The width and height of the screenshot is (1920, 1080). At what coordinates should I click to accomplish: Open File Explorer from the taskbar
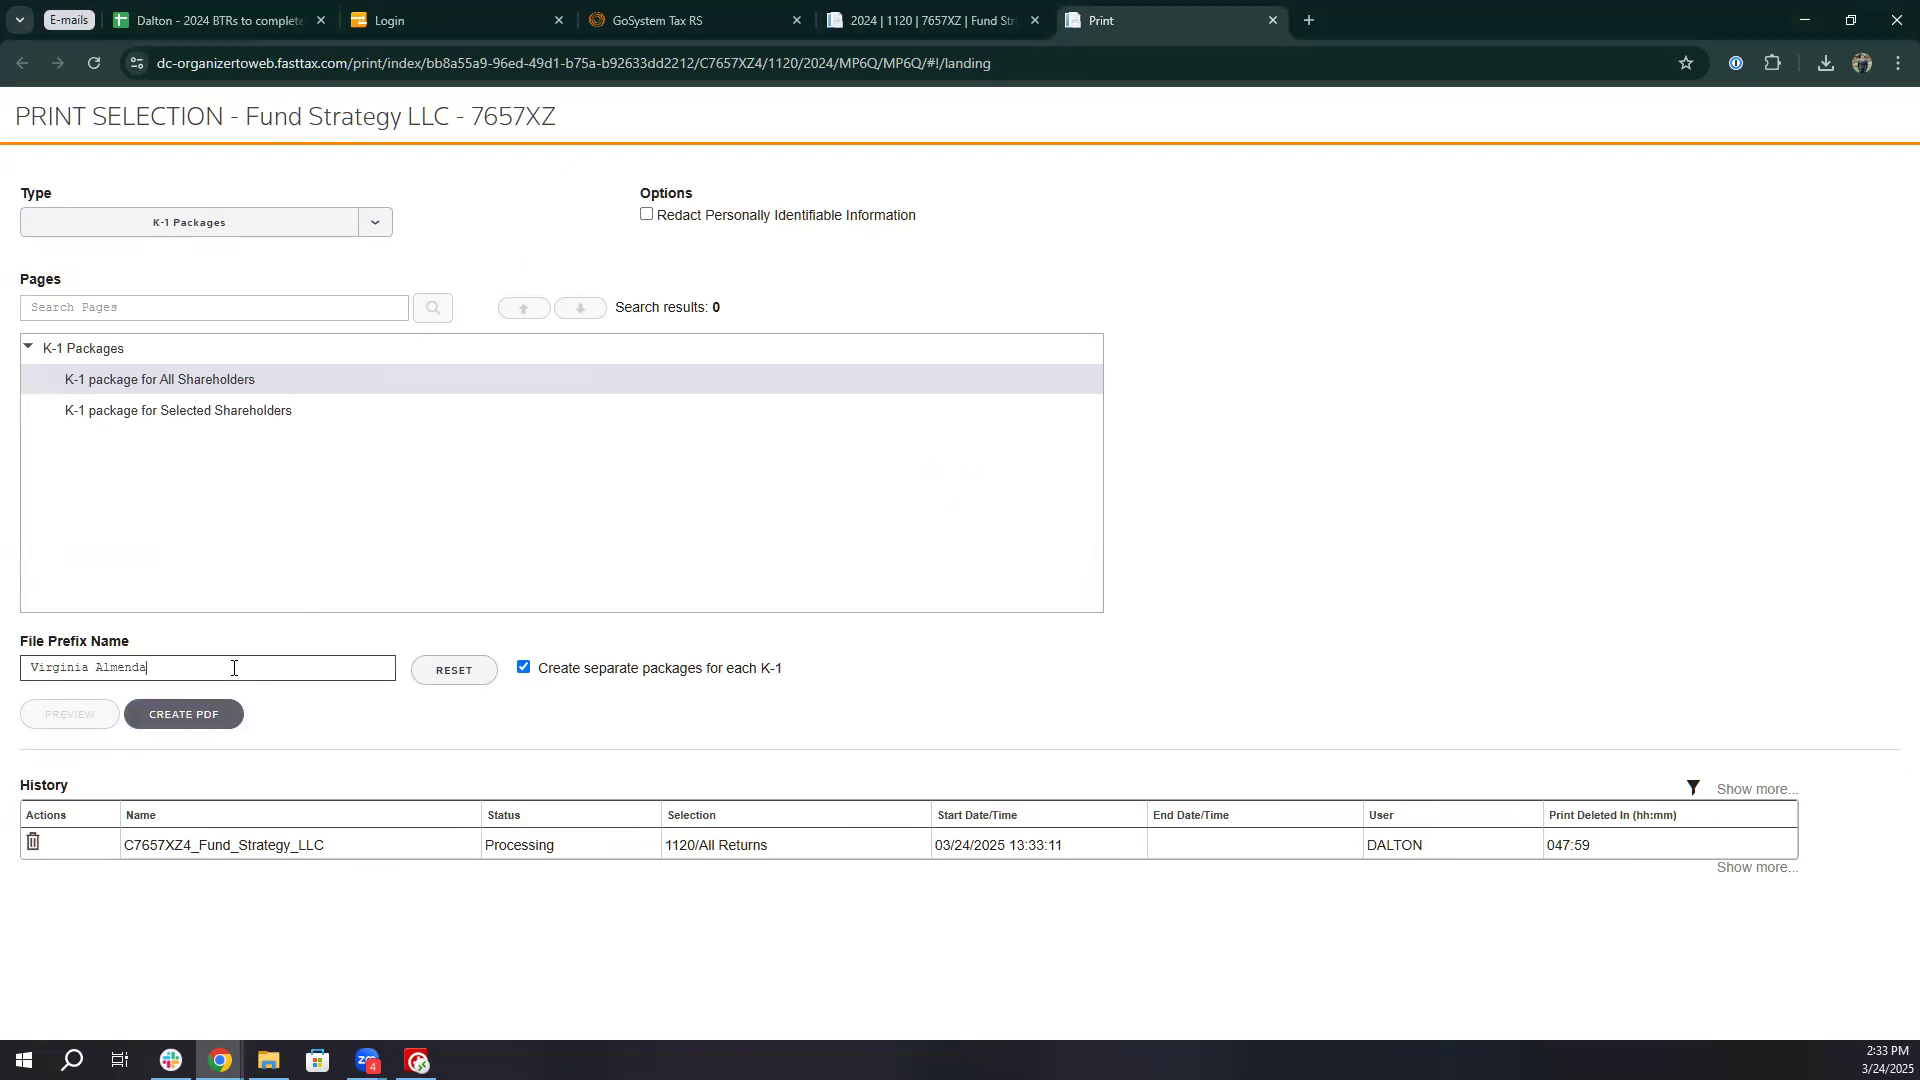(x=268, y=1061)
